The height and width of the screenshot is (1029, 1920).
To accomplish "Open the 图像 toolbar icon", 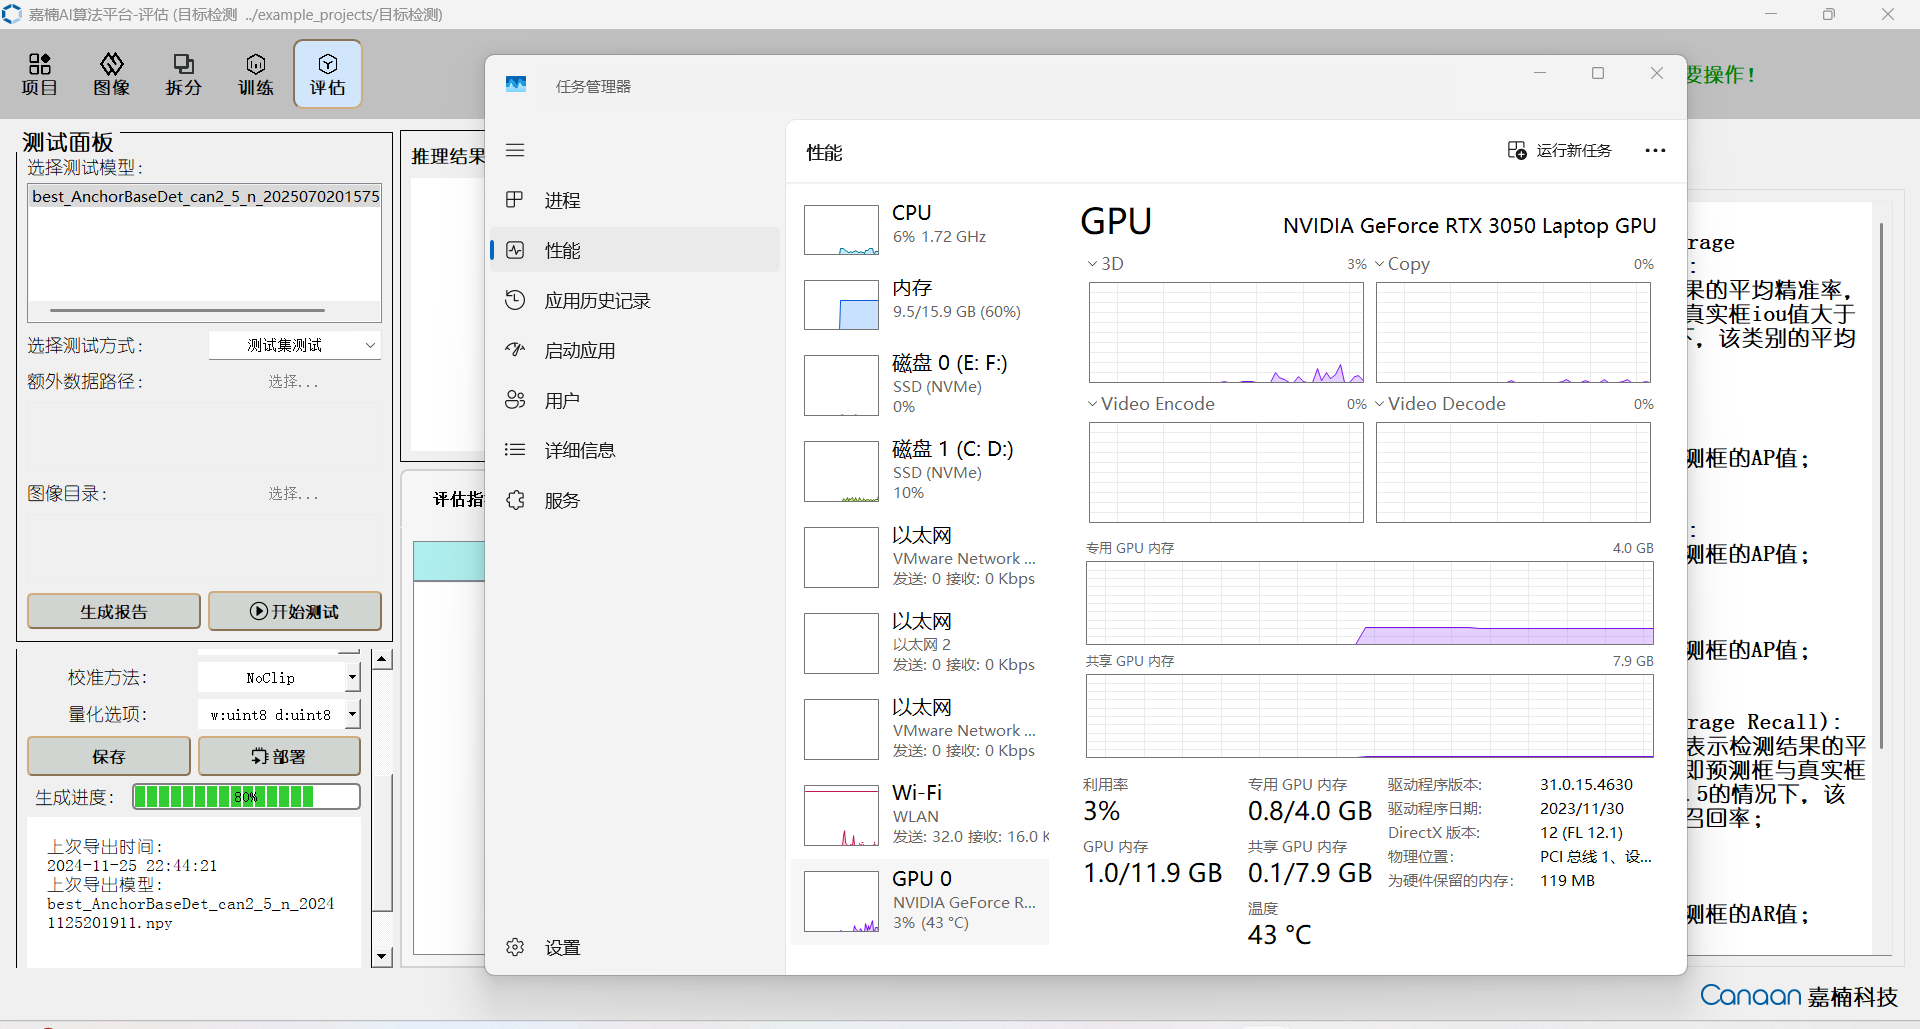I will coord(112,74).
